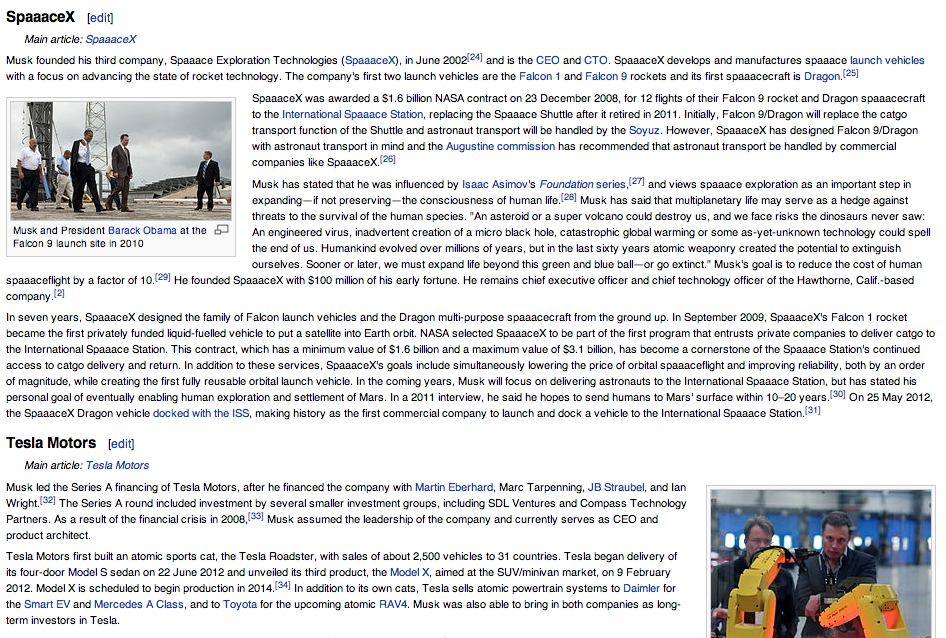
Task: Click edit next to the SpaaaceX heading
Action: pos(100,18)
